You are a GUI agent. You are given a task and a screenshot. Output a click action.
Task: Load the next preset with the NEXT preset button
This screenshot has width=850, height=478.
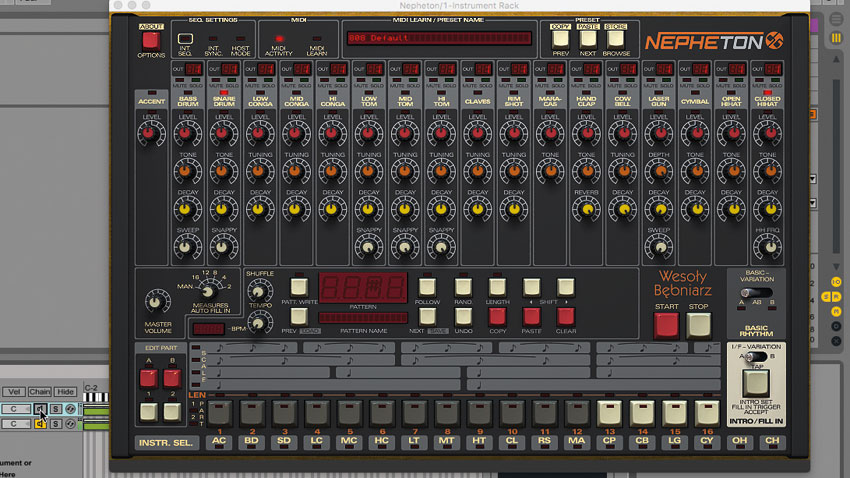coord(588,38)
